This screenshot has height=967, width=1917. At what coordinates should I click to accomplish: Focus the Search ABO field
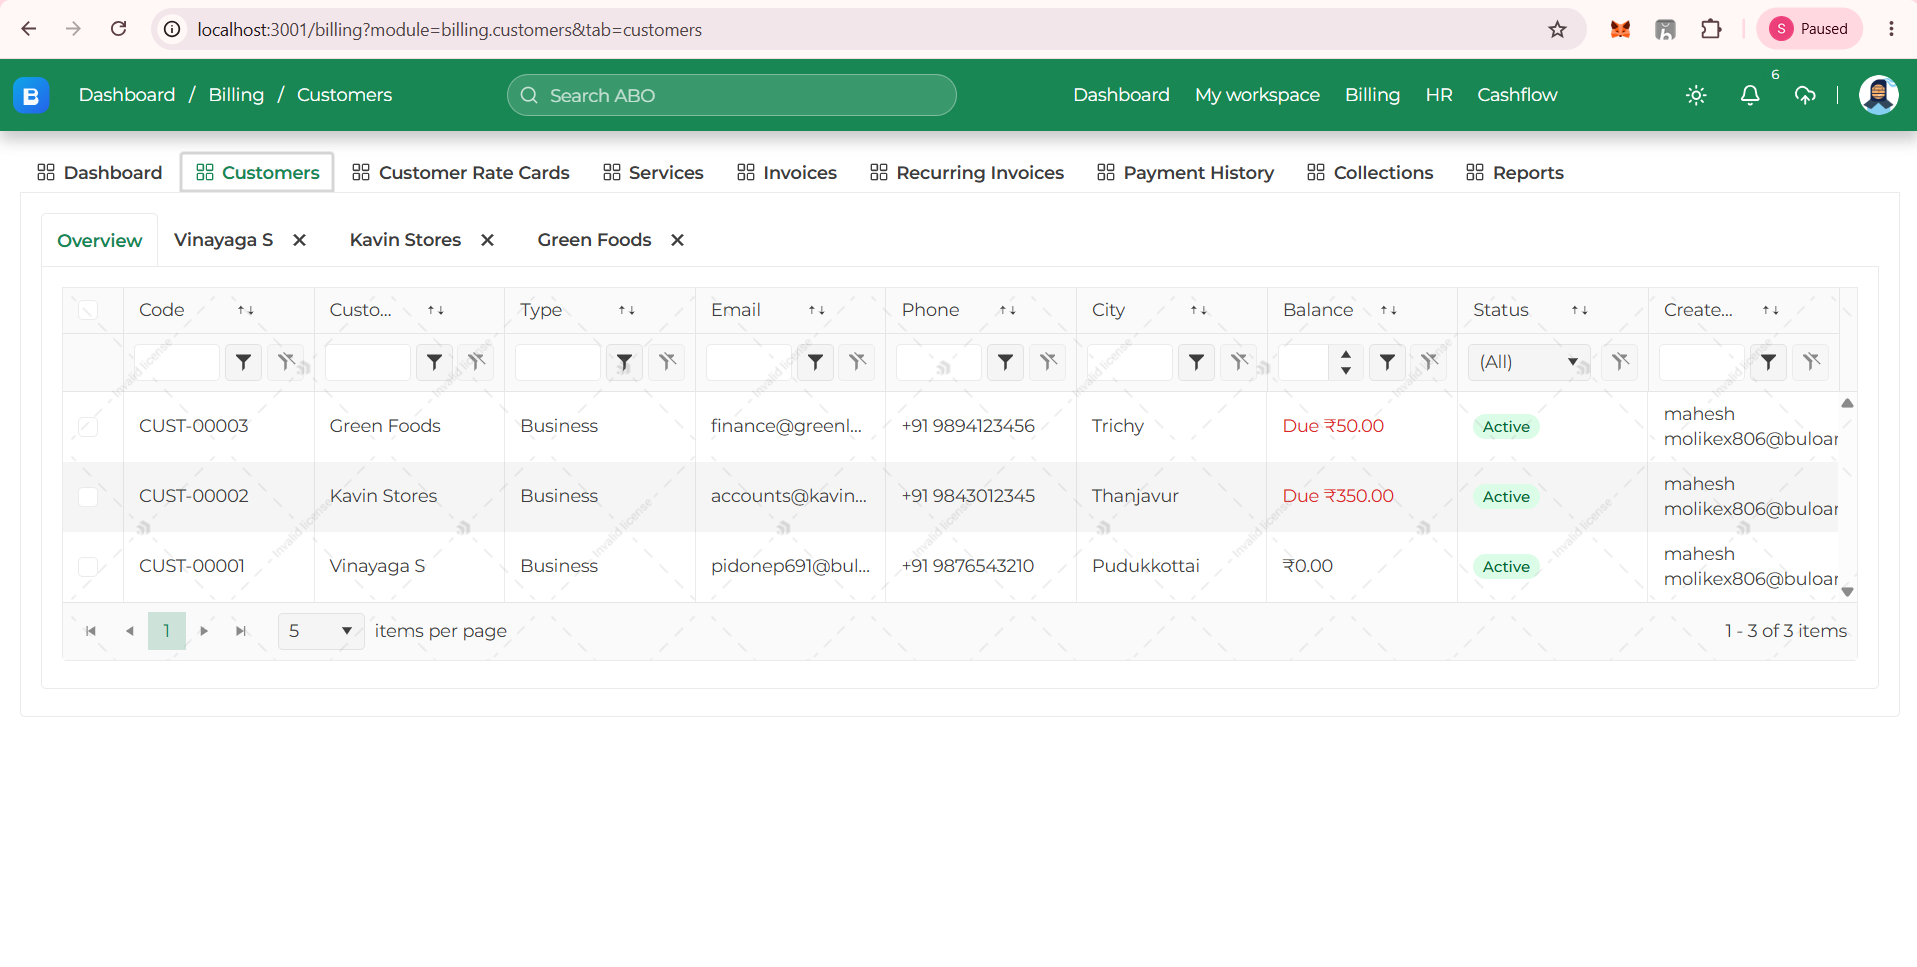[x=732, y=95]
